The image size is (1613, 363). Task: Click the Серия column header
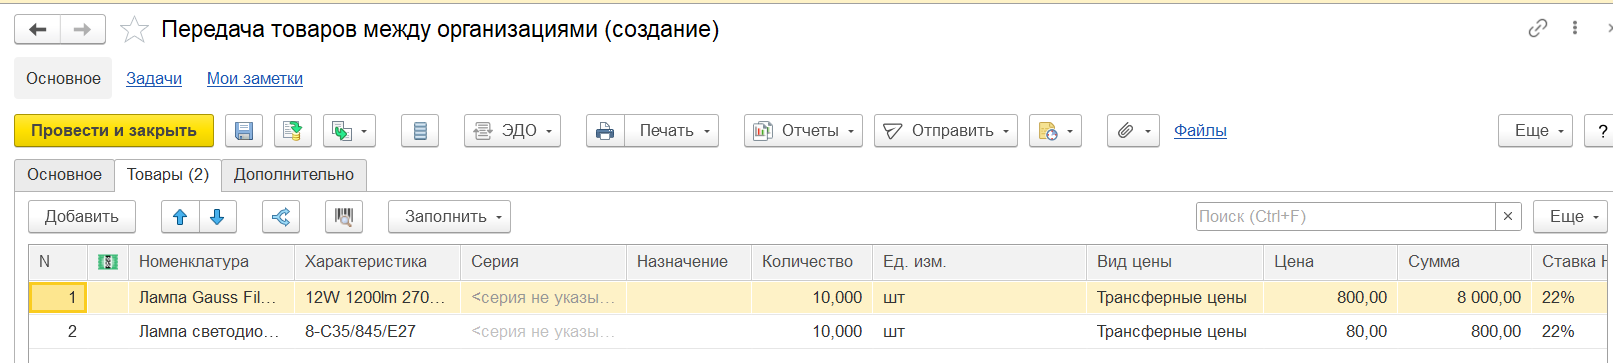pyautogui.click(x=543, y=262)
